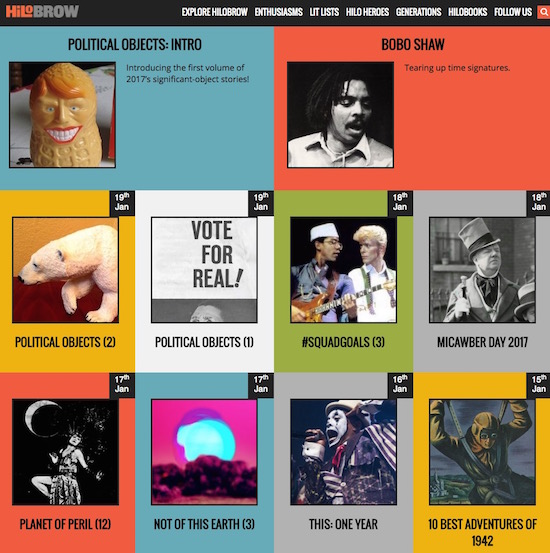This screenshot has height=553, width=550.
Task: Open the Bobo Shaw headline link
Action: [x=413, y=44]
